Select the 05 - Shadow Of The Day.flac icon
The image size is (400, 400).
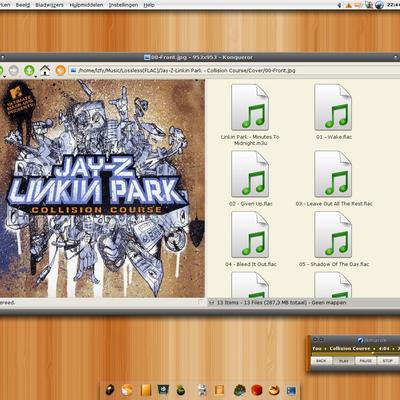pos(333,235)
